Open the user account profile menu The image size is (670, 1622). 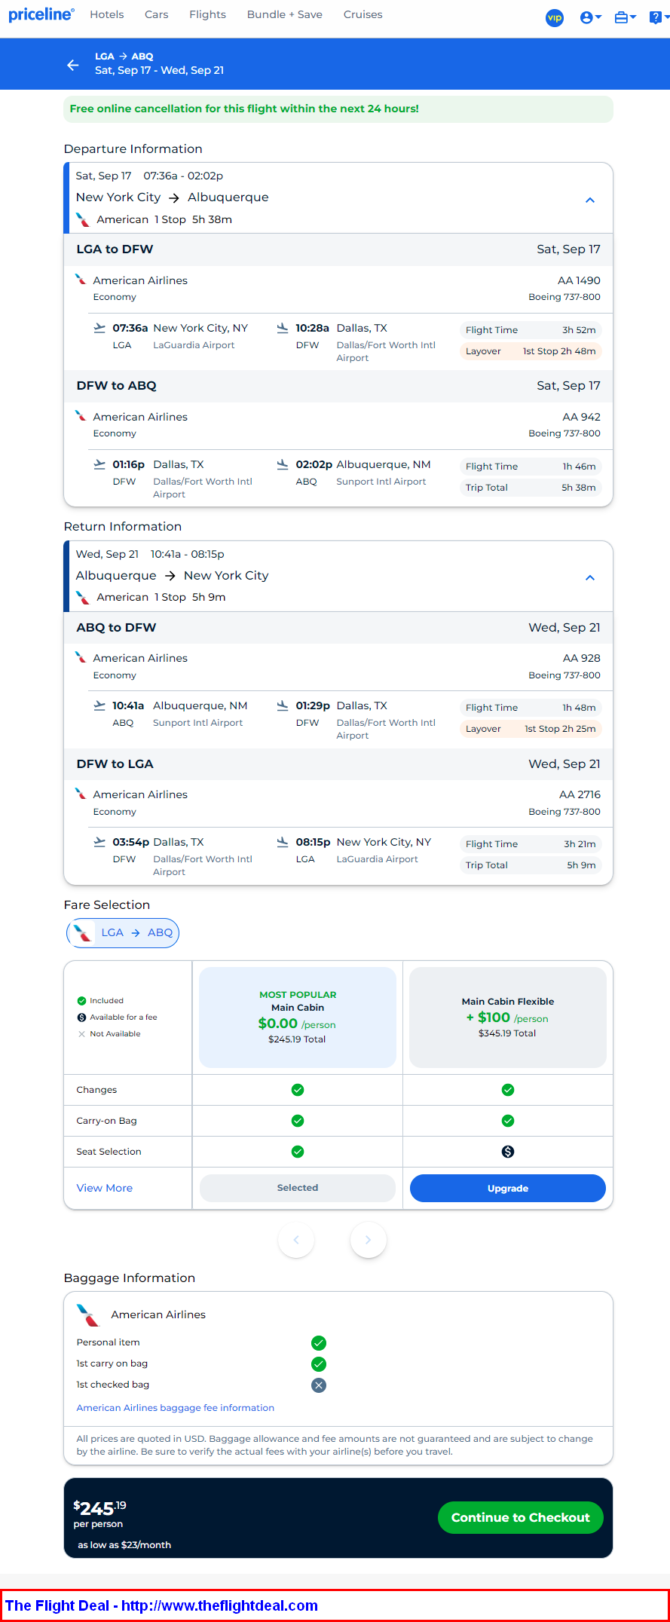click(590, 17)
